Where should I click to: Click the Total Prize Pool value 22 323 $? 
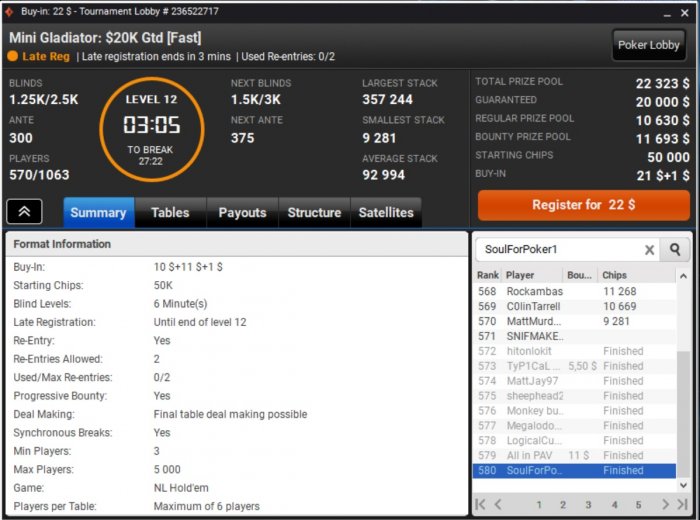tap(662, 83)
